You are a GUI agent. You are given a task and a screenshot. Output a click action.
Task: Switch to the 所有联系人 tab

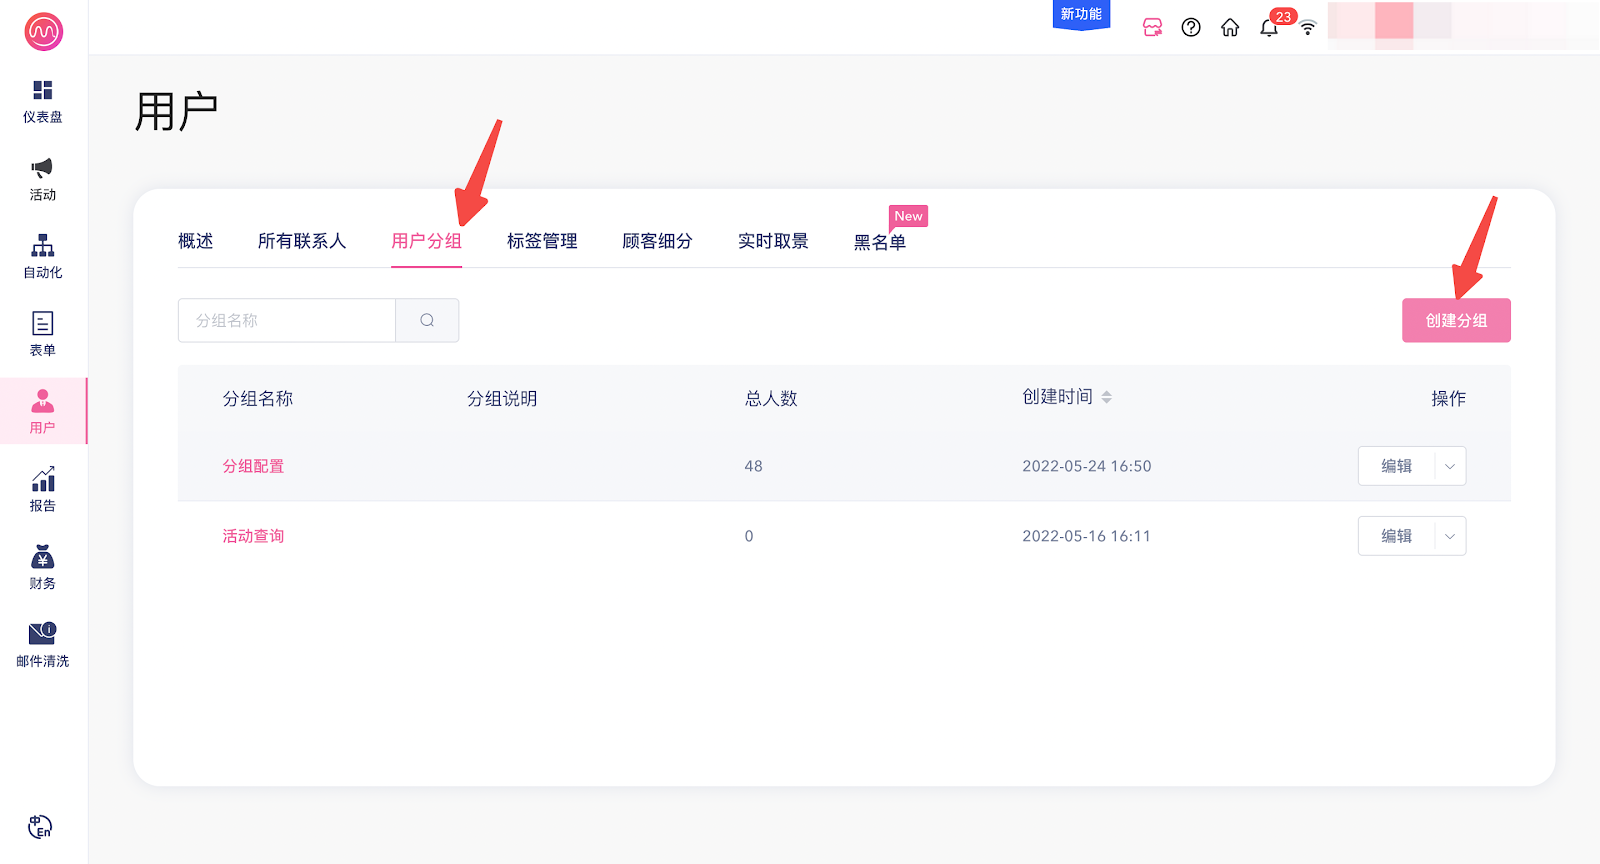click(301, 241)
